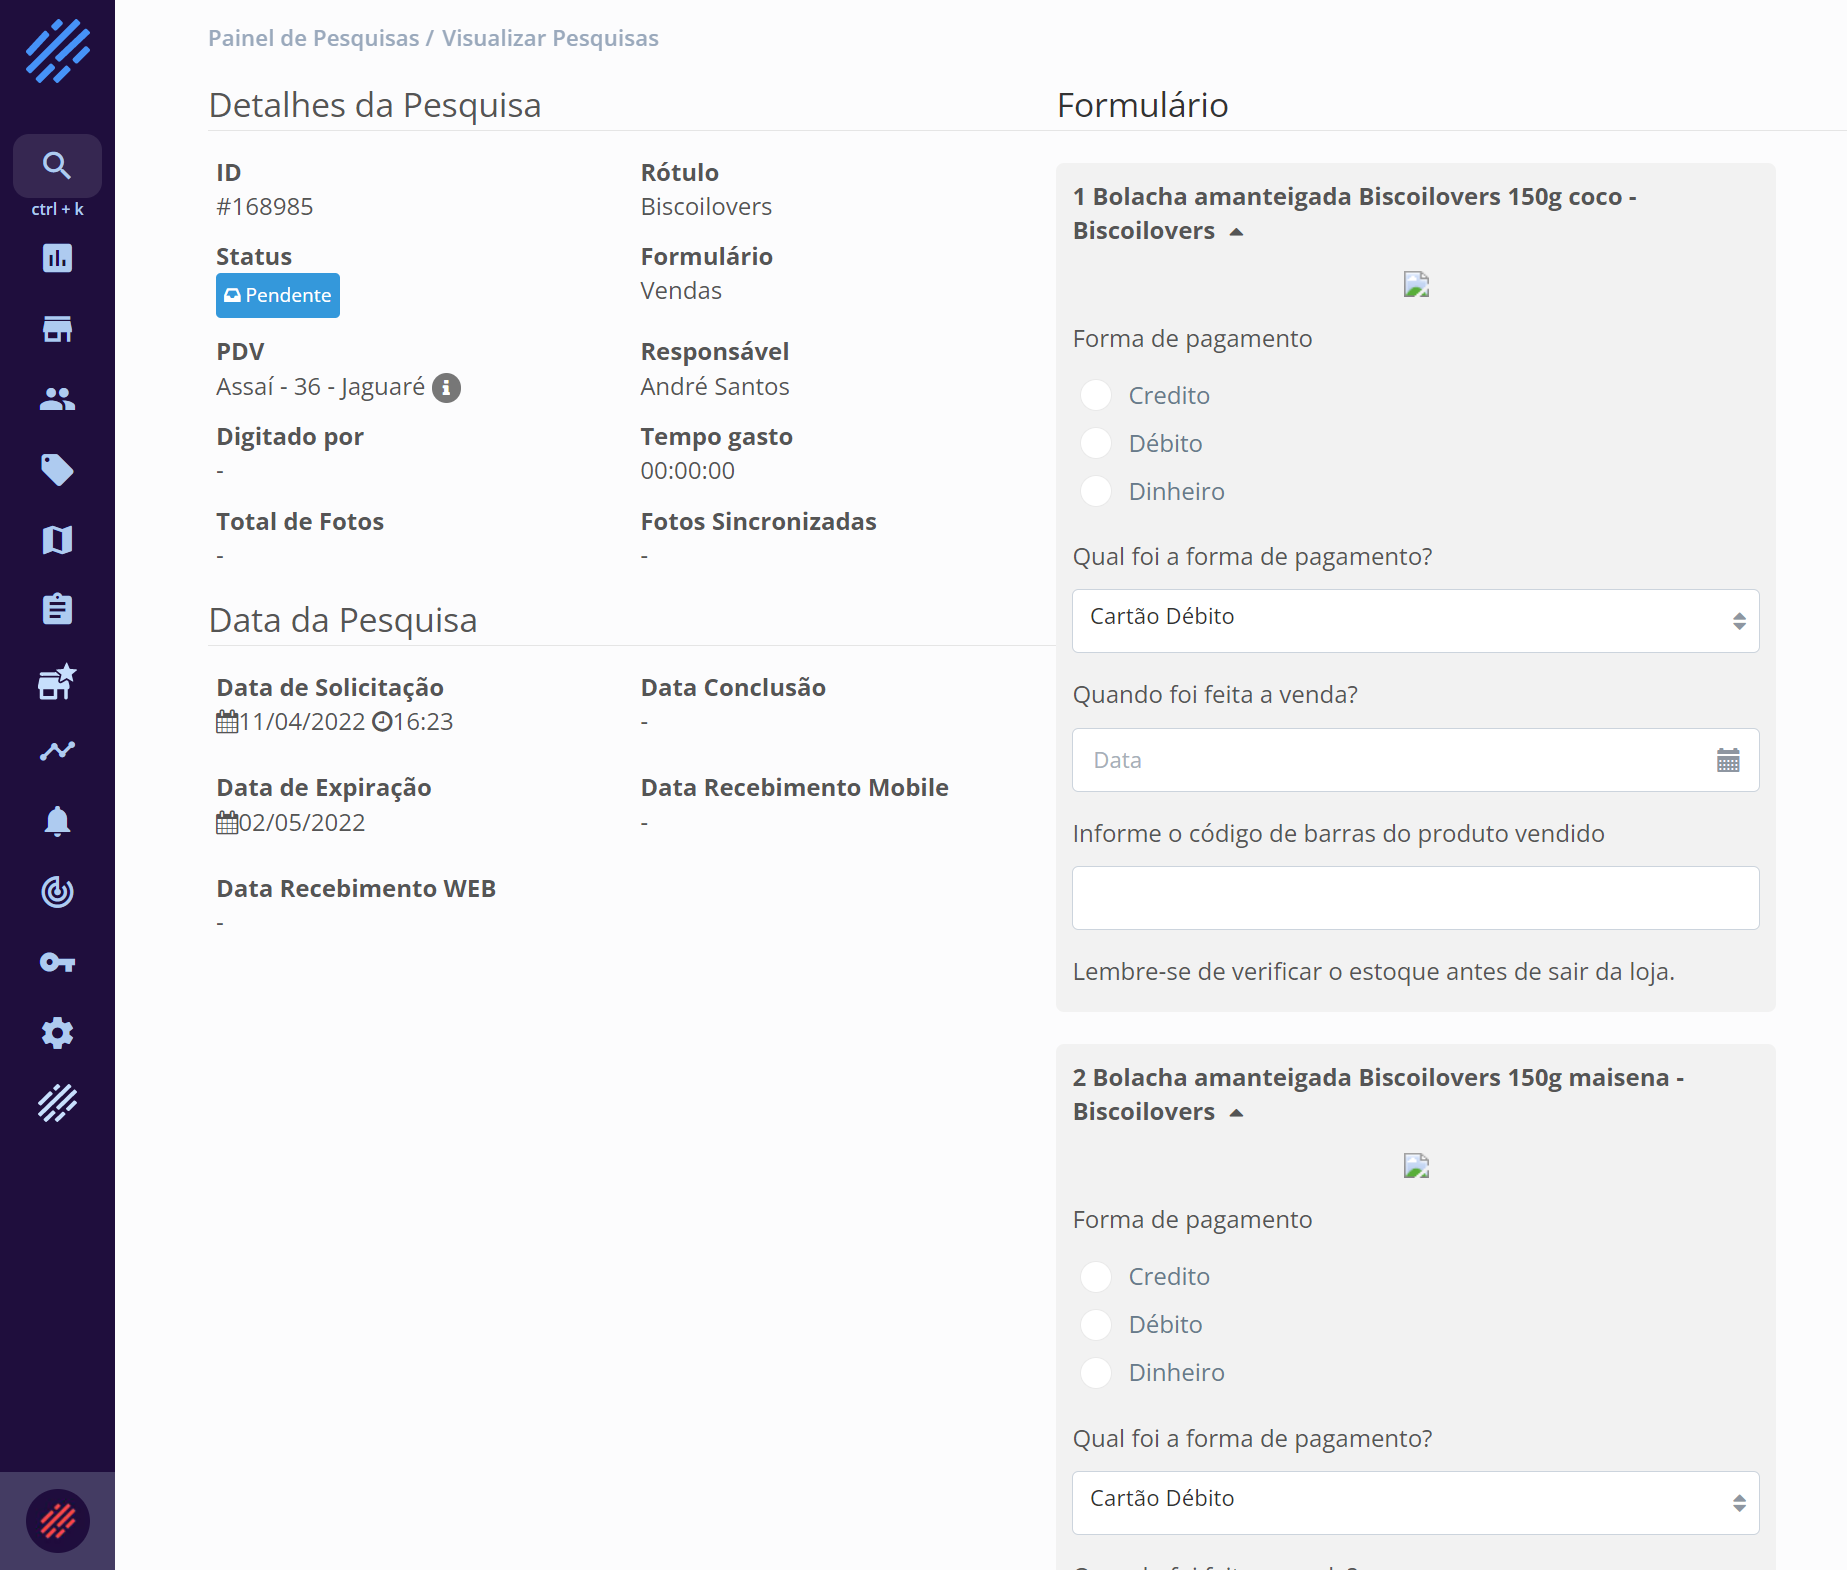Open the bar chart dashboard icon

tap(57, 258)
